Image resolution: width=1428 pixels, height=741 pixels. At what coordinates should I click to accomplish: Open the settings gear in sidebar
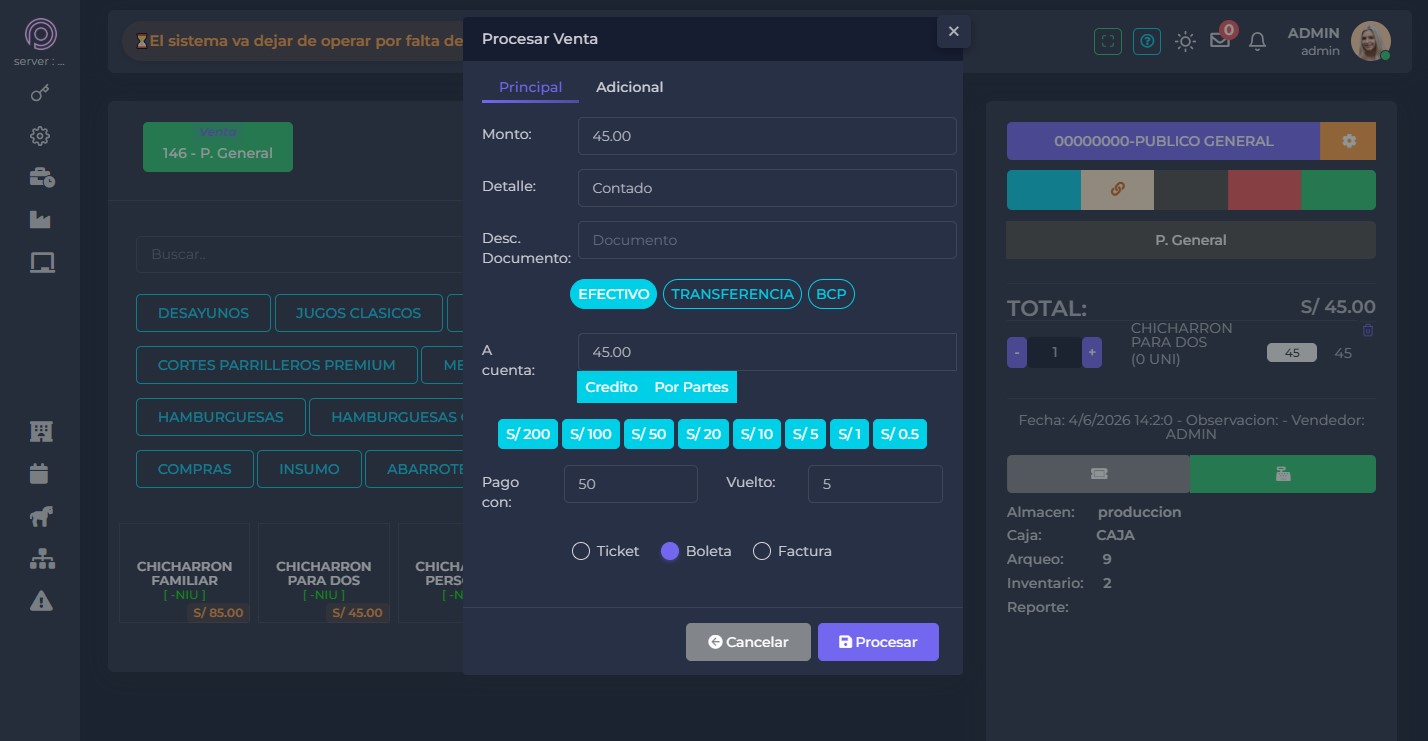pos(40,136)
